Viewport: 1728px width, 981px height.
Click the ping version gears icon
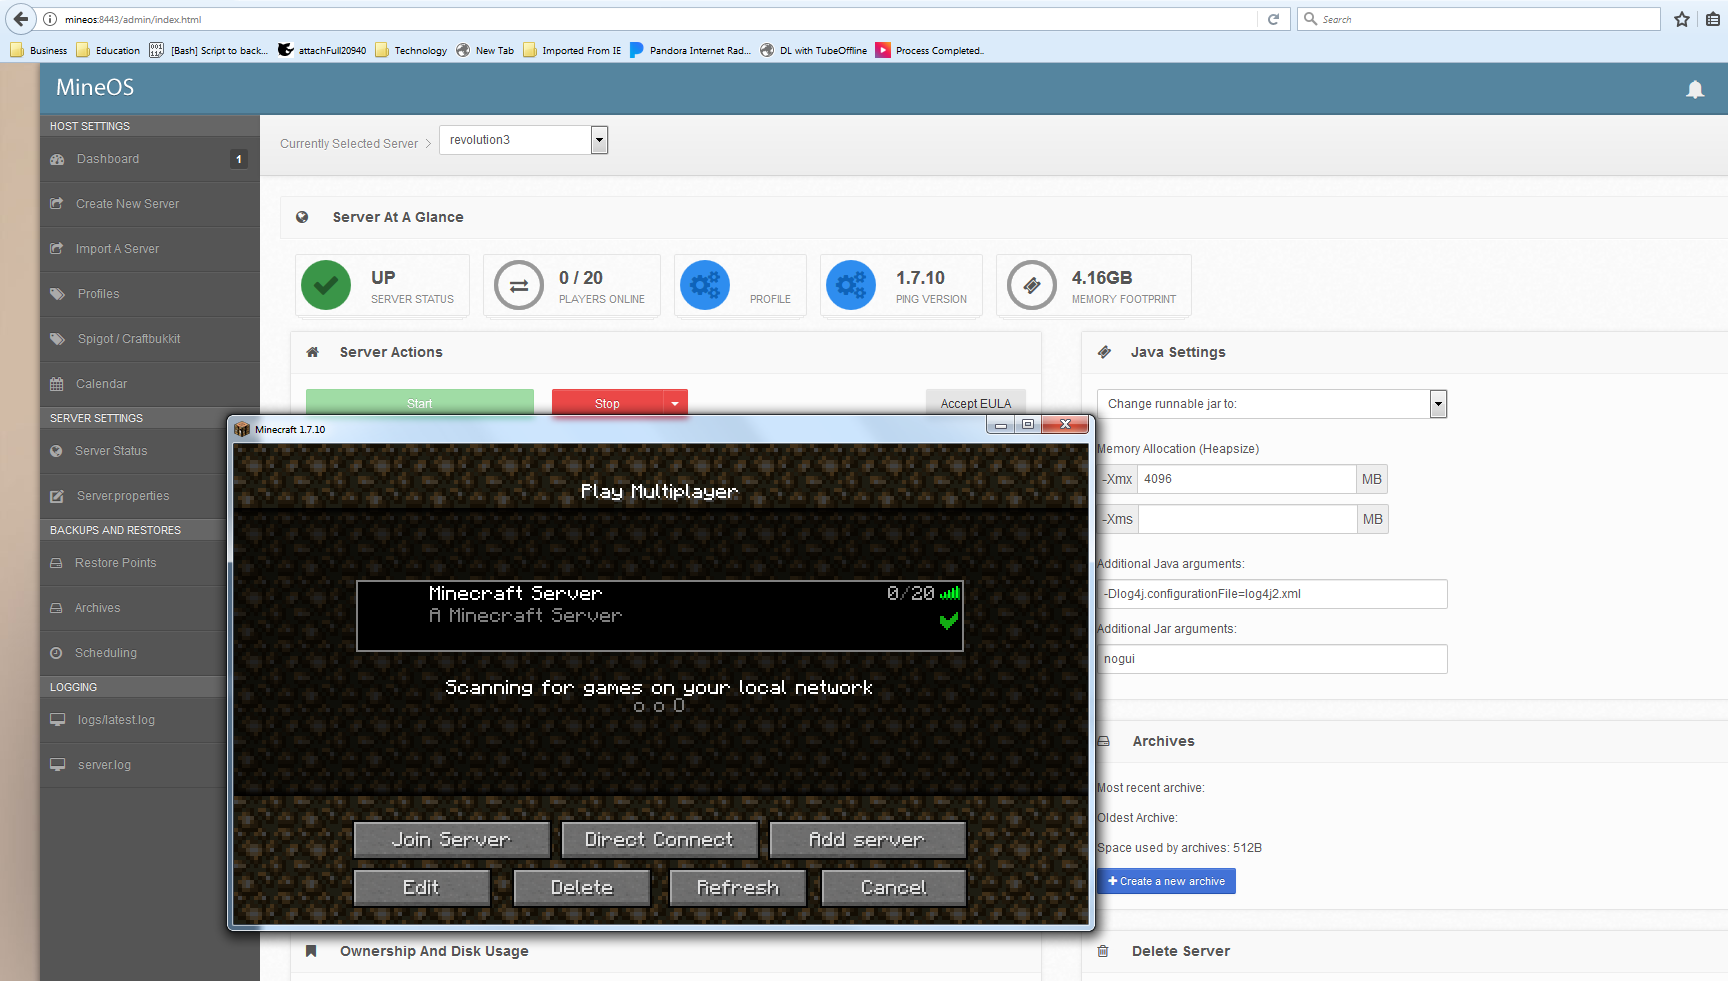851,286
